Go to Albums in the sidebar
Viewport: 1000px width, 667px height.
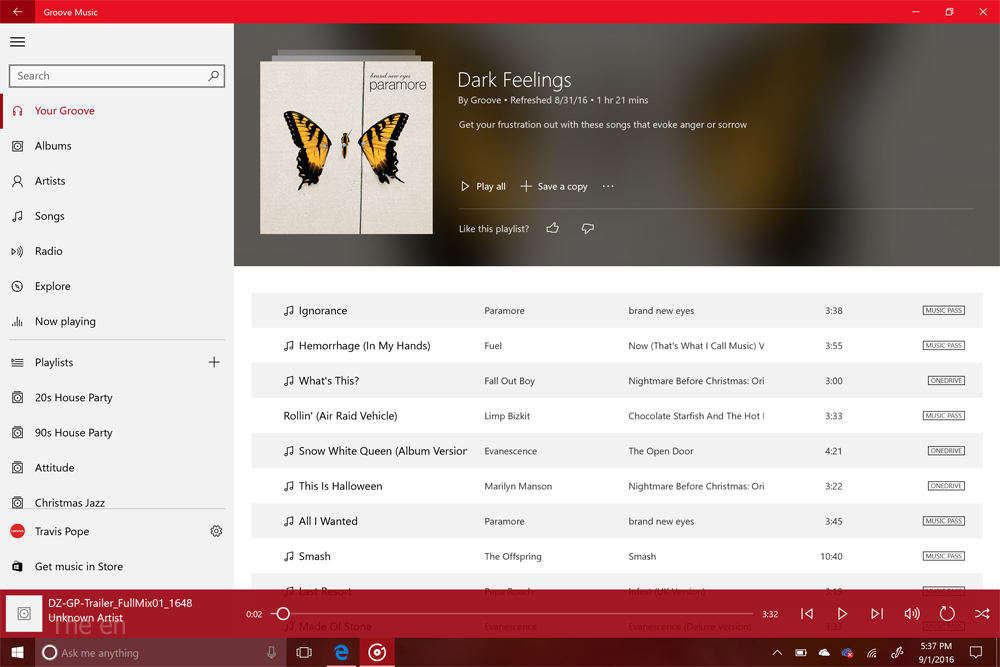pos(117,146)
